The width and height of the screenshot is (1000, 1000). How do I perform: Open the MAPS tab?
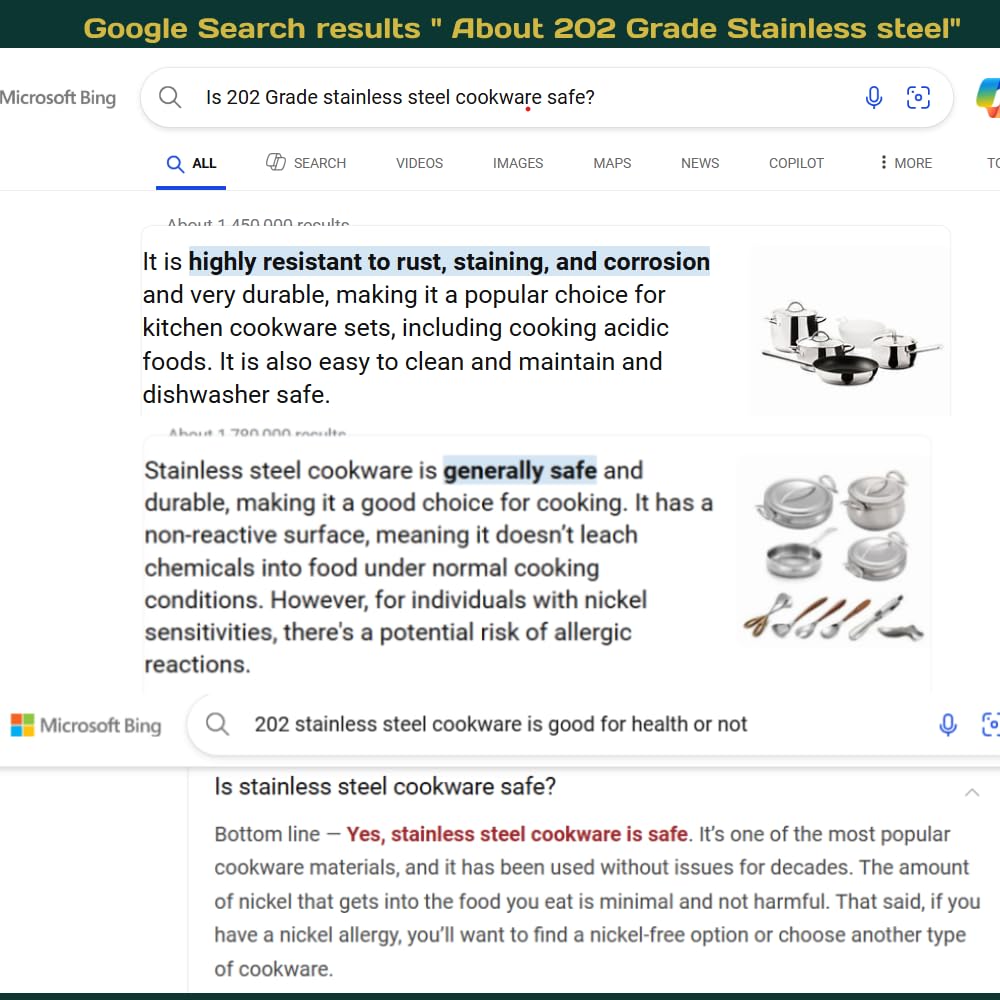[612, 163]
